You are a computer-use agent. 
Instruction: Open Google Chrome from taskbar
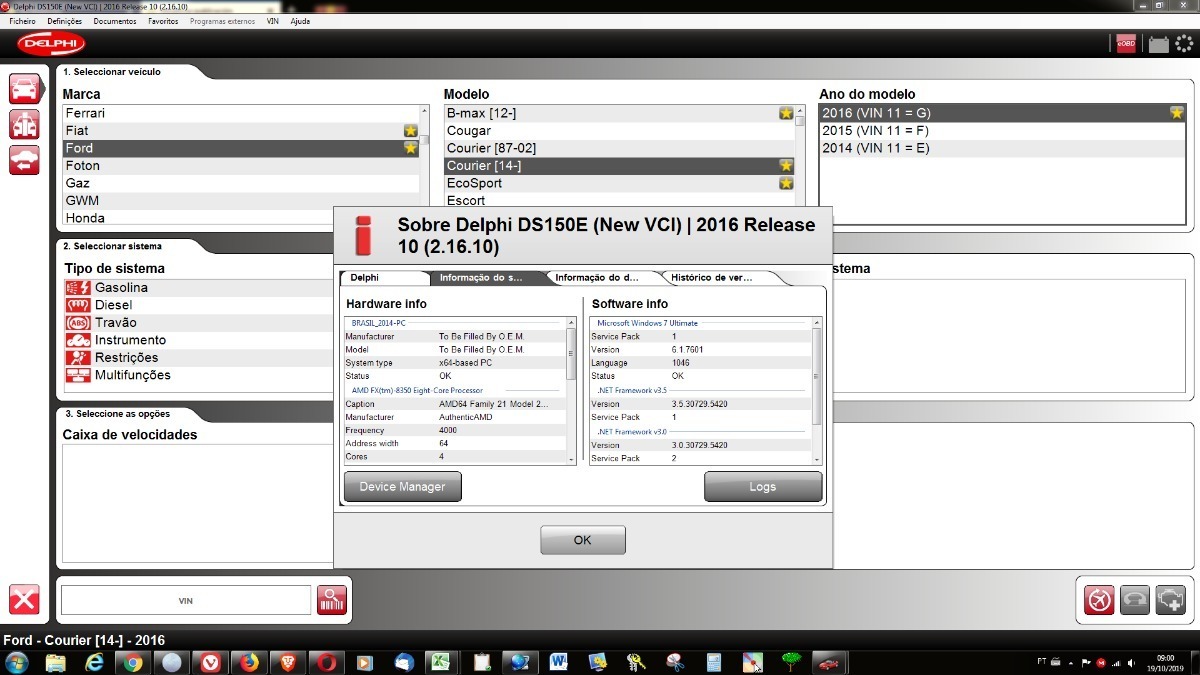(133, 662)
